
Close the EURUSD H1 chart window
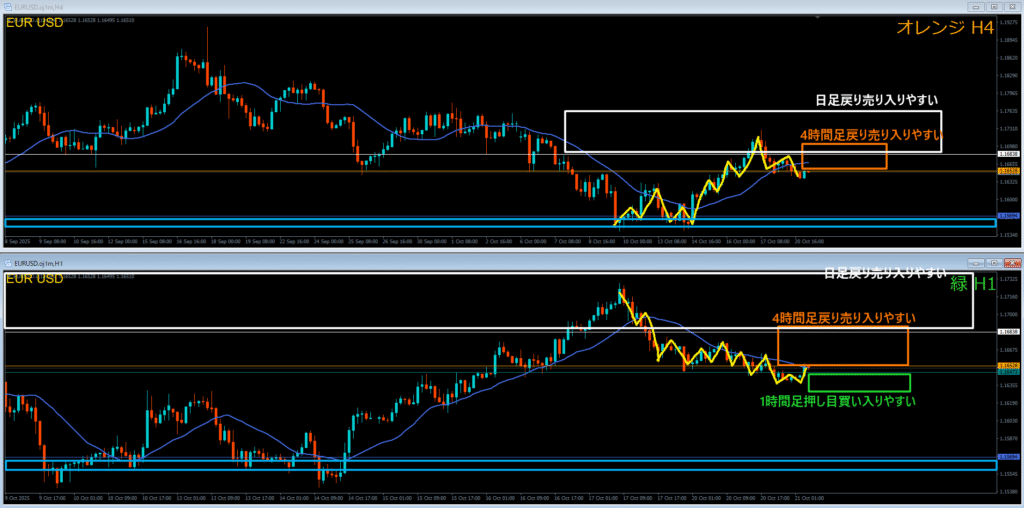1011,262
